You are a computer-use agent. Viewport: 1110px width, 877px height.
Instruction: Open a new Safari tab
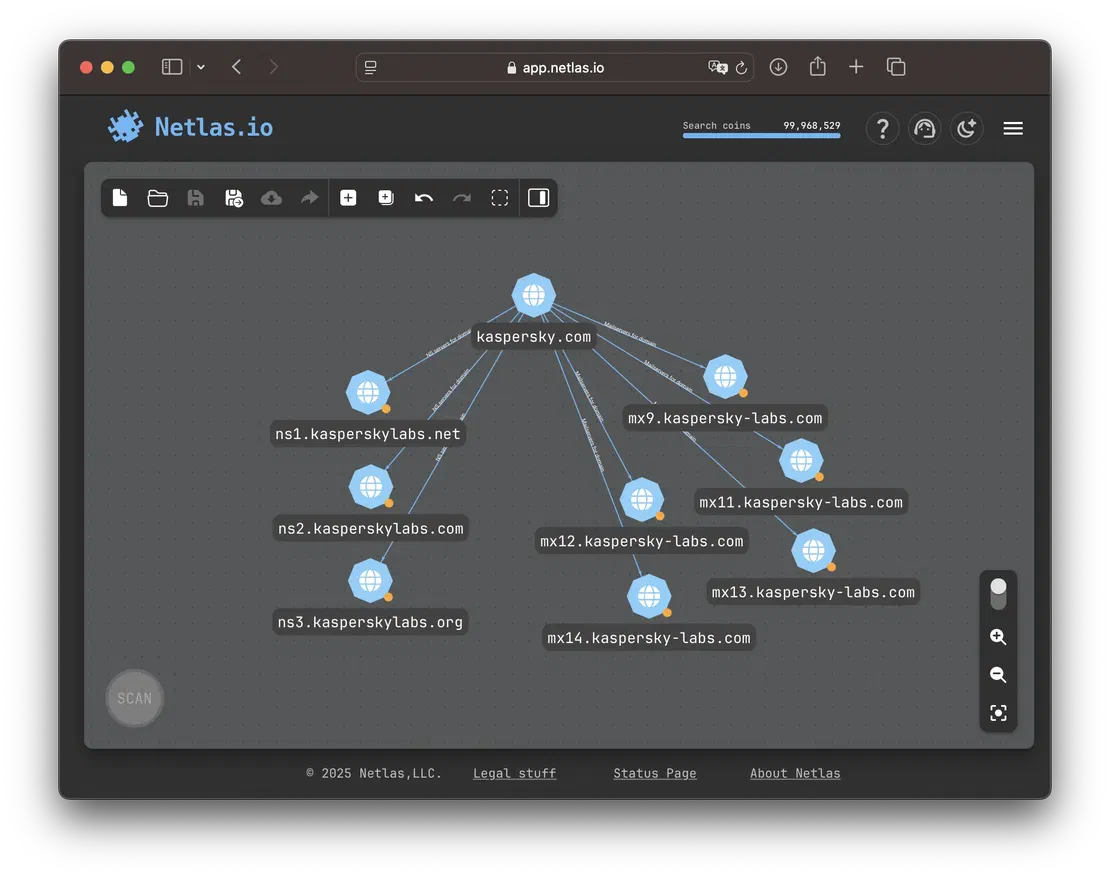click(x=856, y=67)
